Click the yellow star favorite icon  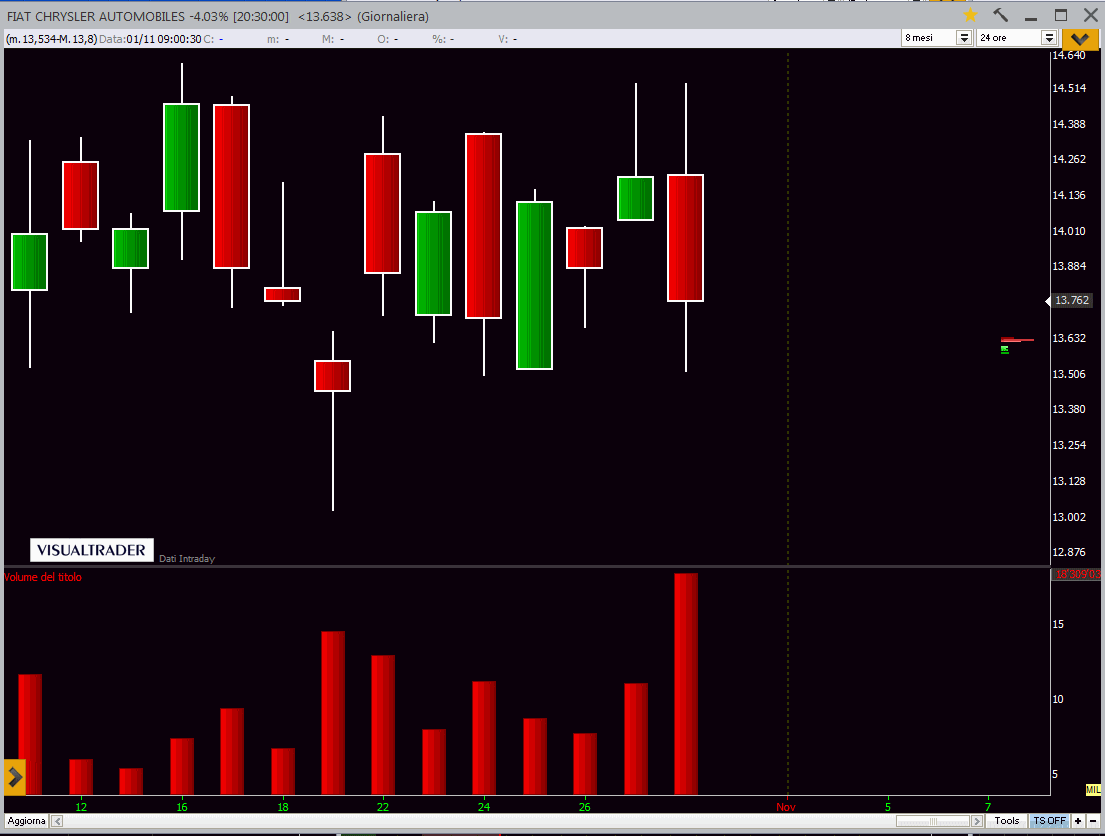(970, 16)
